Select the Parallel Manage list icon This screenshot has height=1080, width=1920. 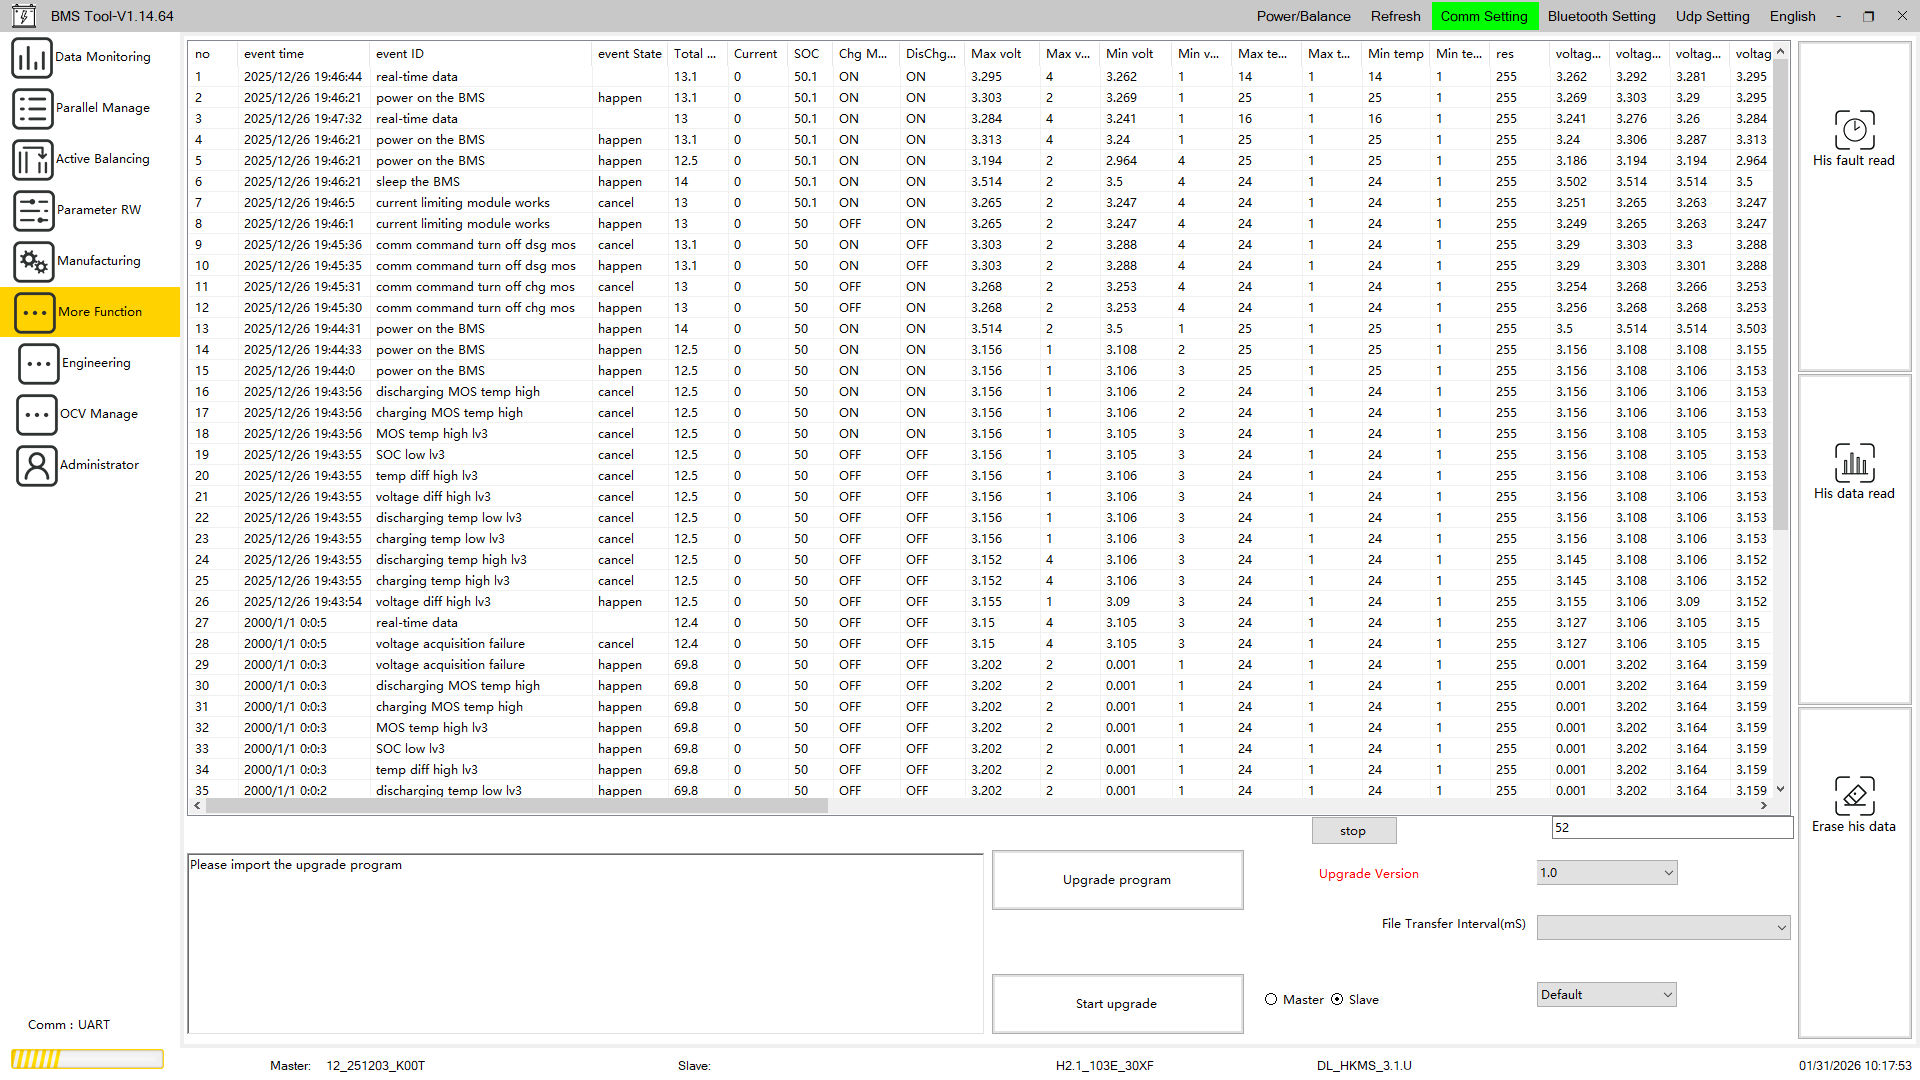click(32, 108)
